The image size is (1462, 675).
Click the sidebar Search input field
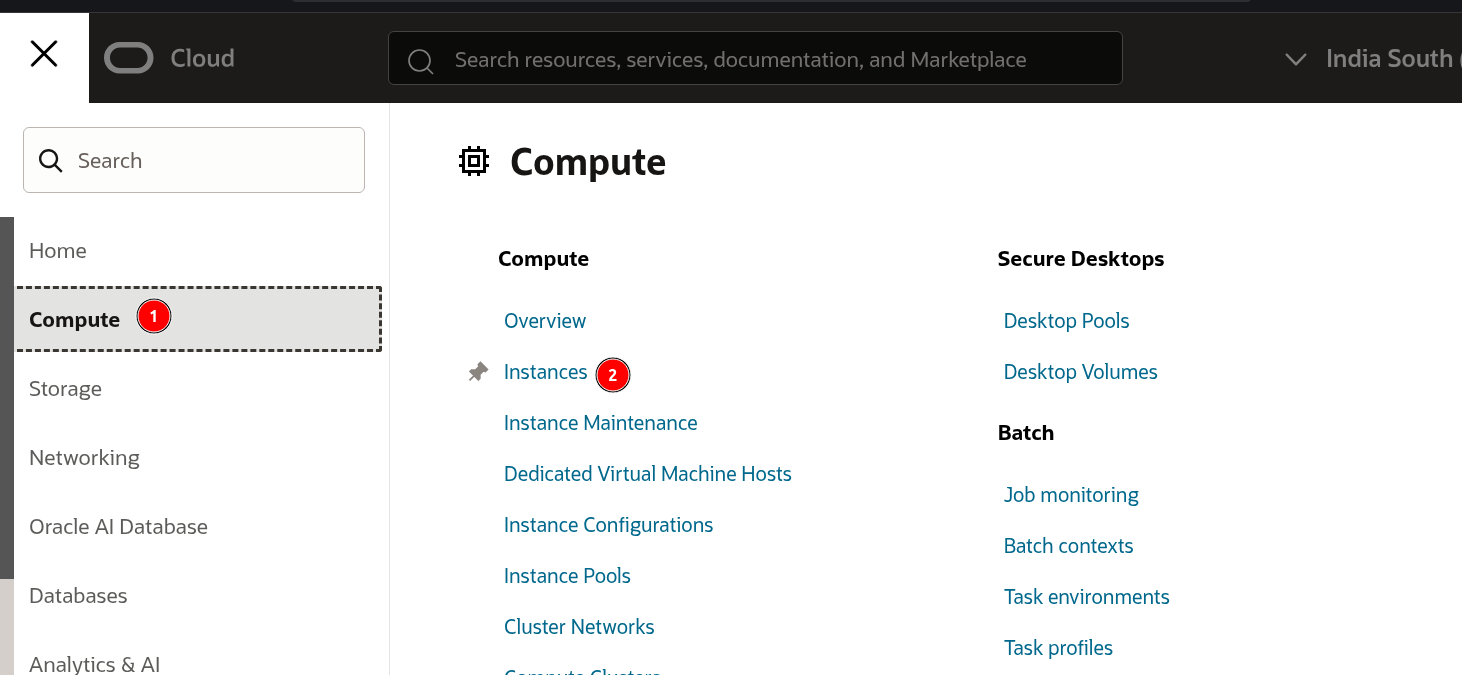(194, 160)
